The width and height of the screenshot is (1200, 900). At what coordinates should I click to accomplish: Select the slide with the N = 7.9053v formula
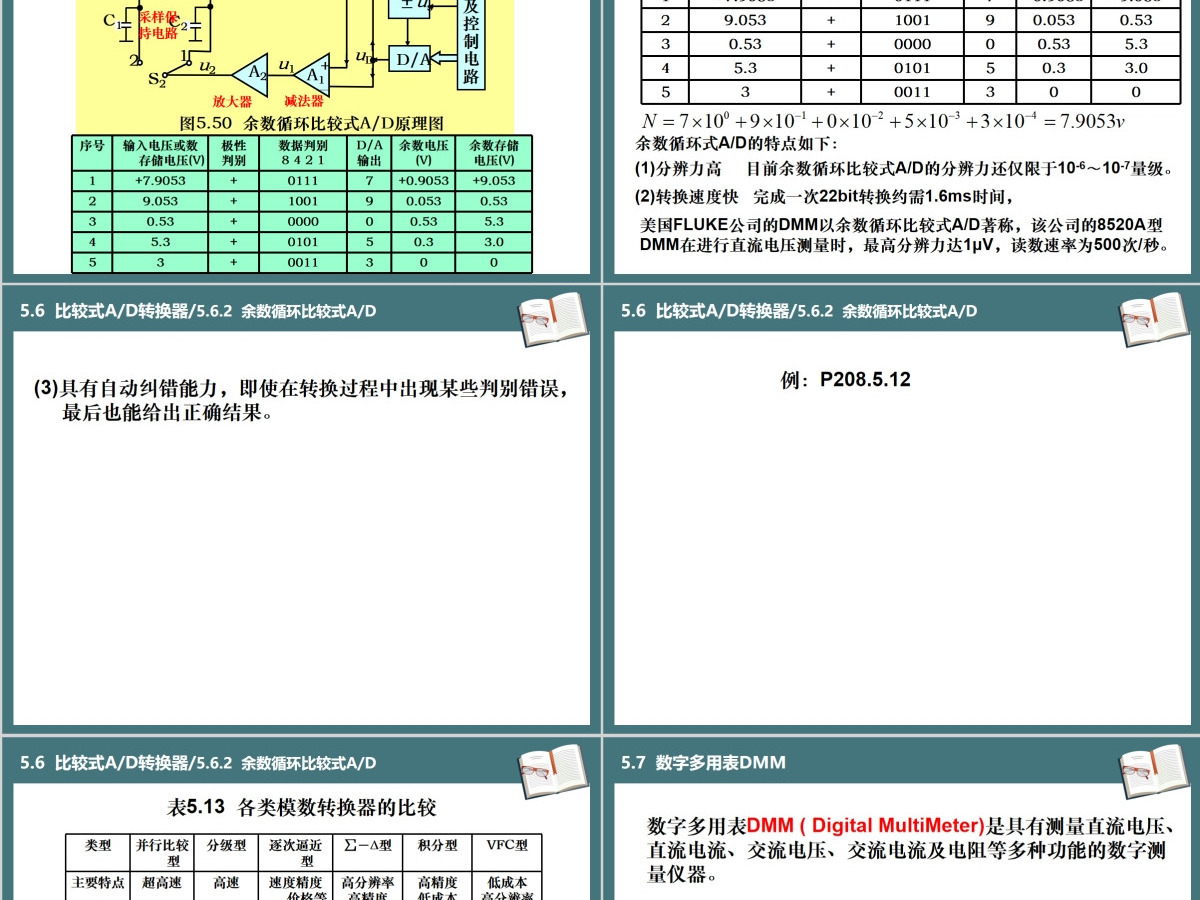tap(901, 139)
